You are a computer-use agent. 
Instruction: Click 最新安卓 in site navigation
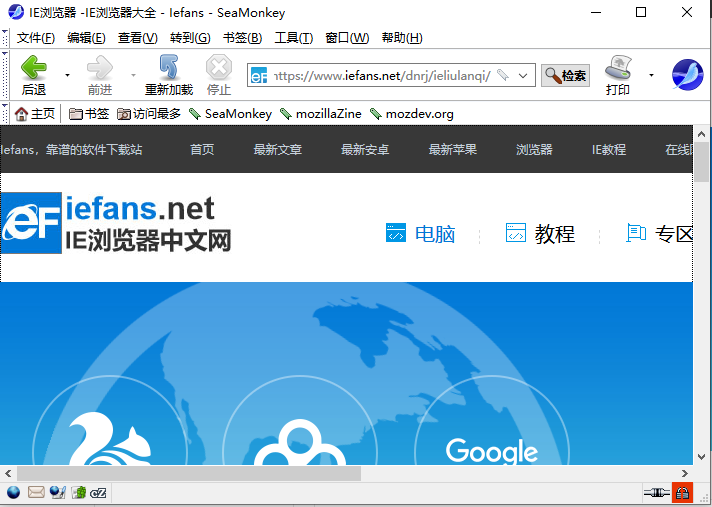point(365,149)
